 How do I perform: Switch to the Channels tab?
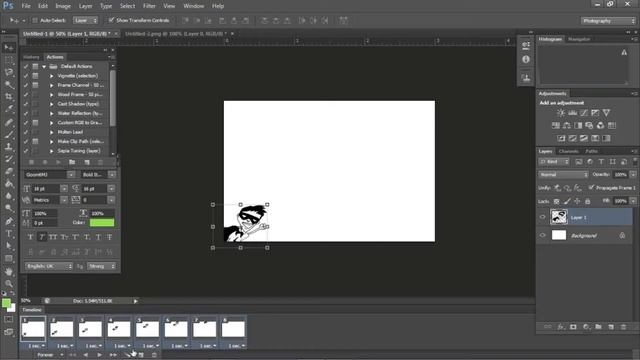[569, 151]
